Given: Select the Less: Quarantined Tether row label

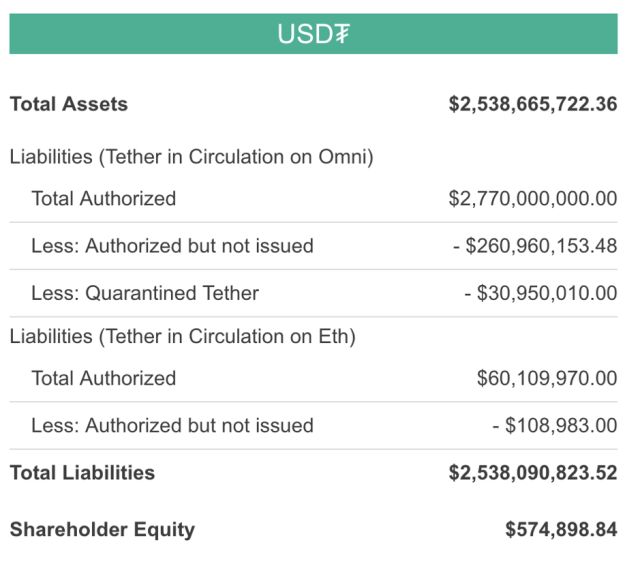Looking at the screenshot, I should 145,293.
